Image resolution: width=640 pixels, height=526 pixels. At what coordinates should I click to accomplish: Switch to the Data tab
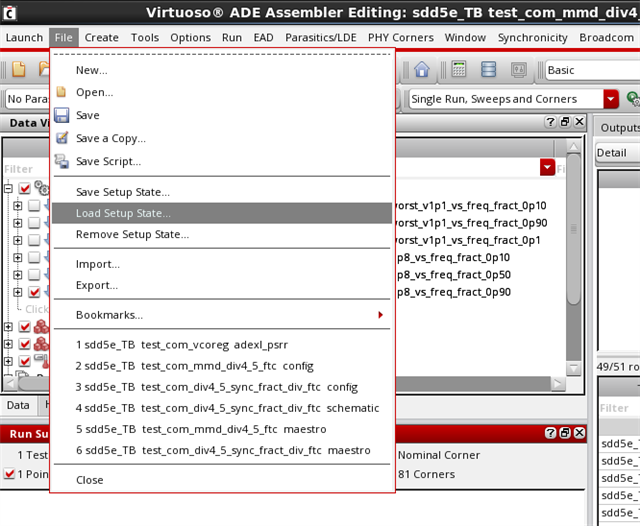pyautogui.click(x=18, y=405)
